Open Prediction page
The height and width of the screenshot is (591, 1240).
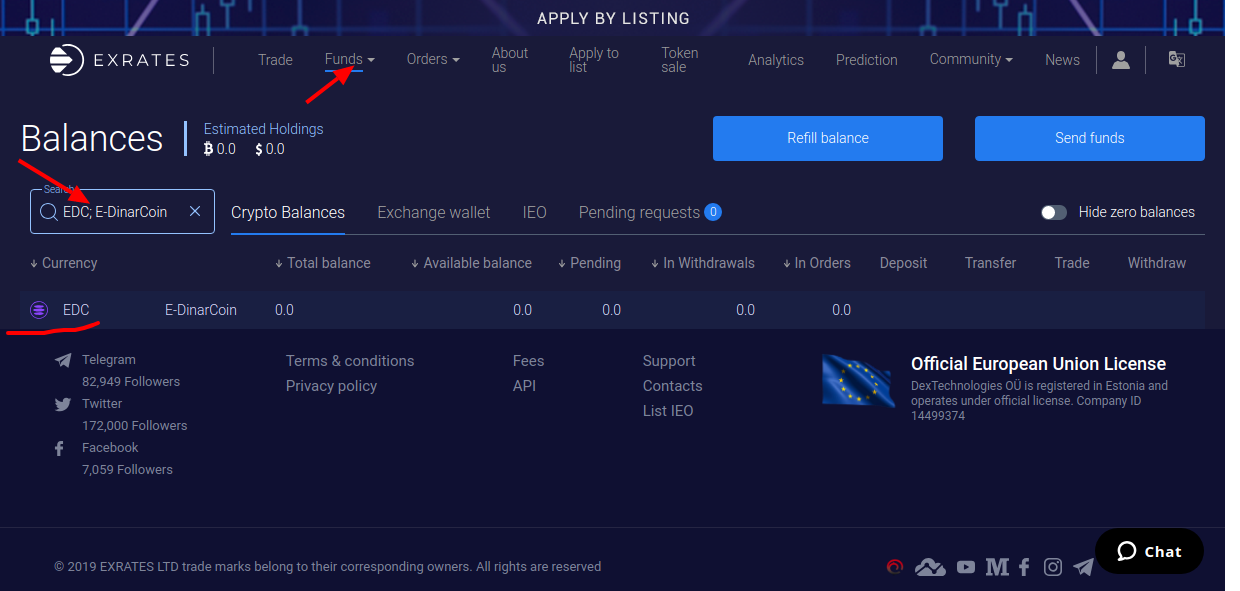pyautogui.click(x=867, y=60)
